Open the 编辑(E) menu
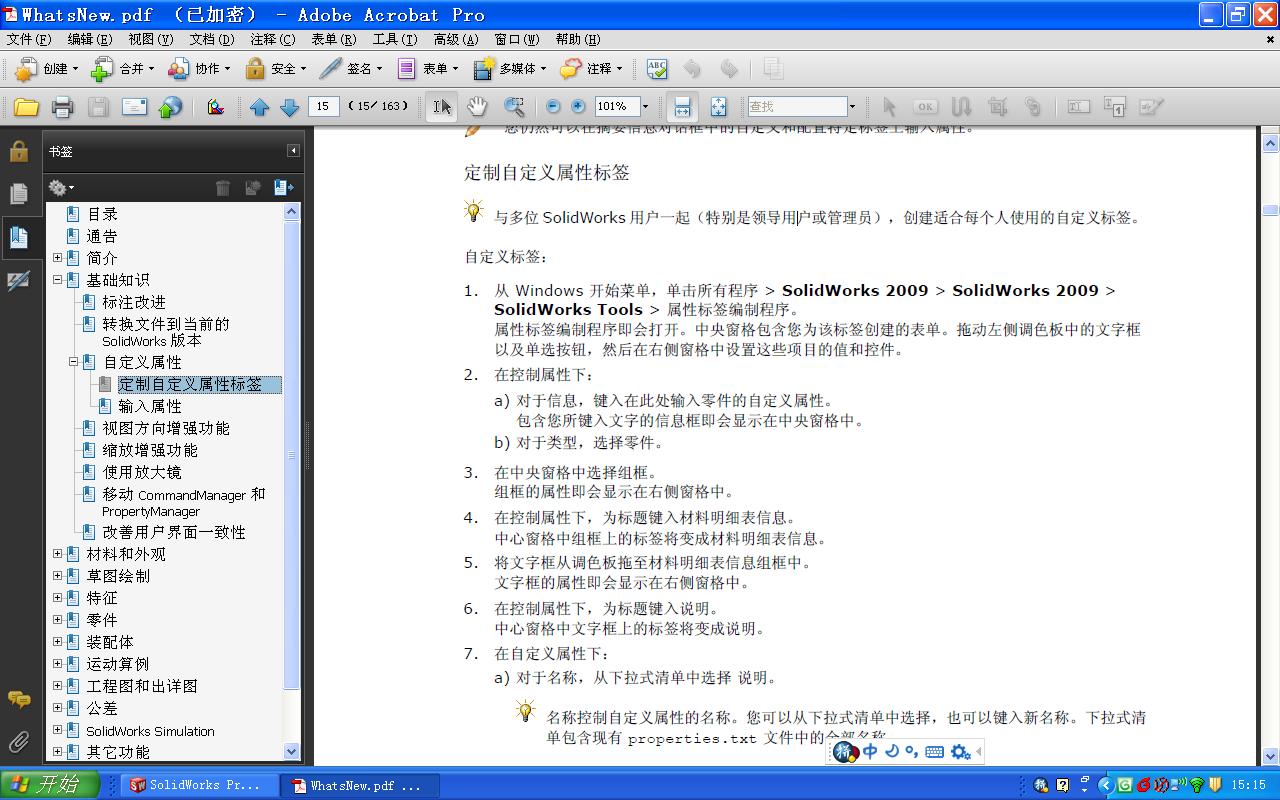Image resolution: width=1280 pixels, height=800 pixels. (90, 40)
